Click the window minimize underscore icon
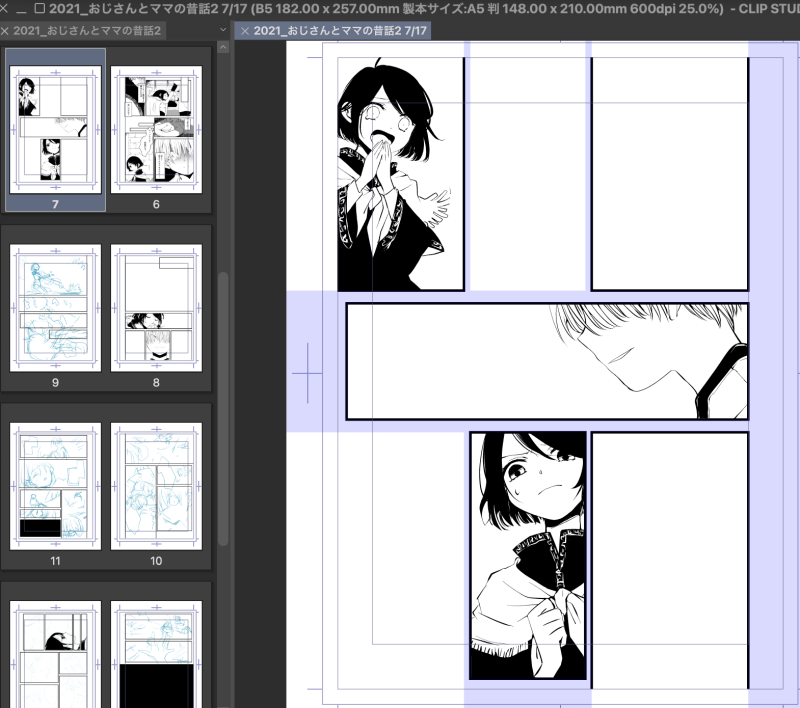Image resolution: width=800 pixels, height=708 pixels. tap(21, 9)
